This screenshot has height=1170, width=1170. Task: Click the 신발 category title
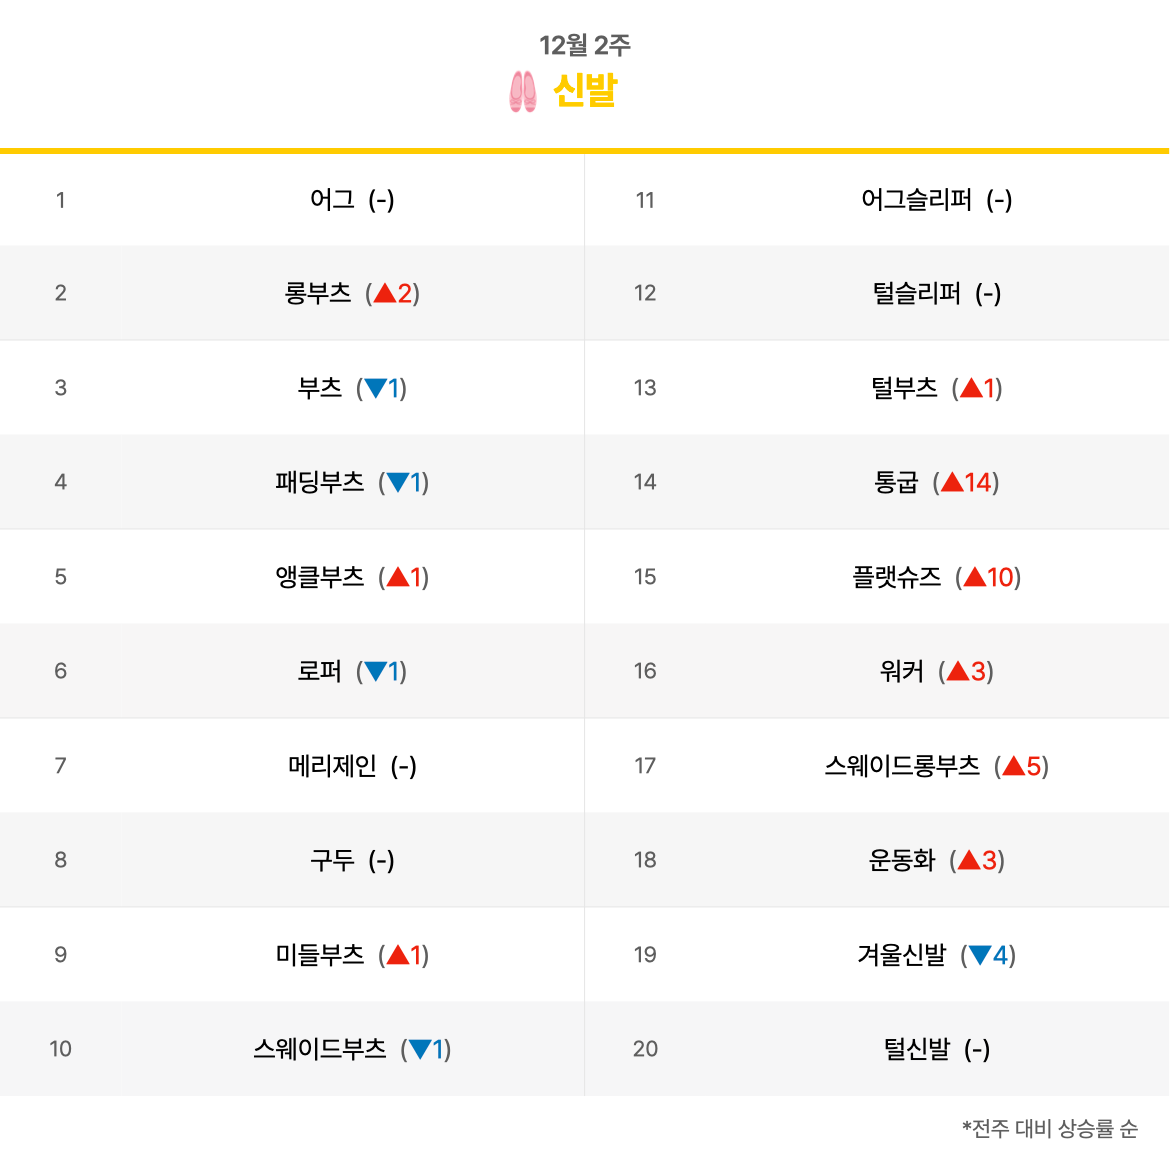585,91
